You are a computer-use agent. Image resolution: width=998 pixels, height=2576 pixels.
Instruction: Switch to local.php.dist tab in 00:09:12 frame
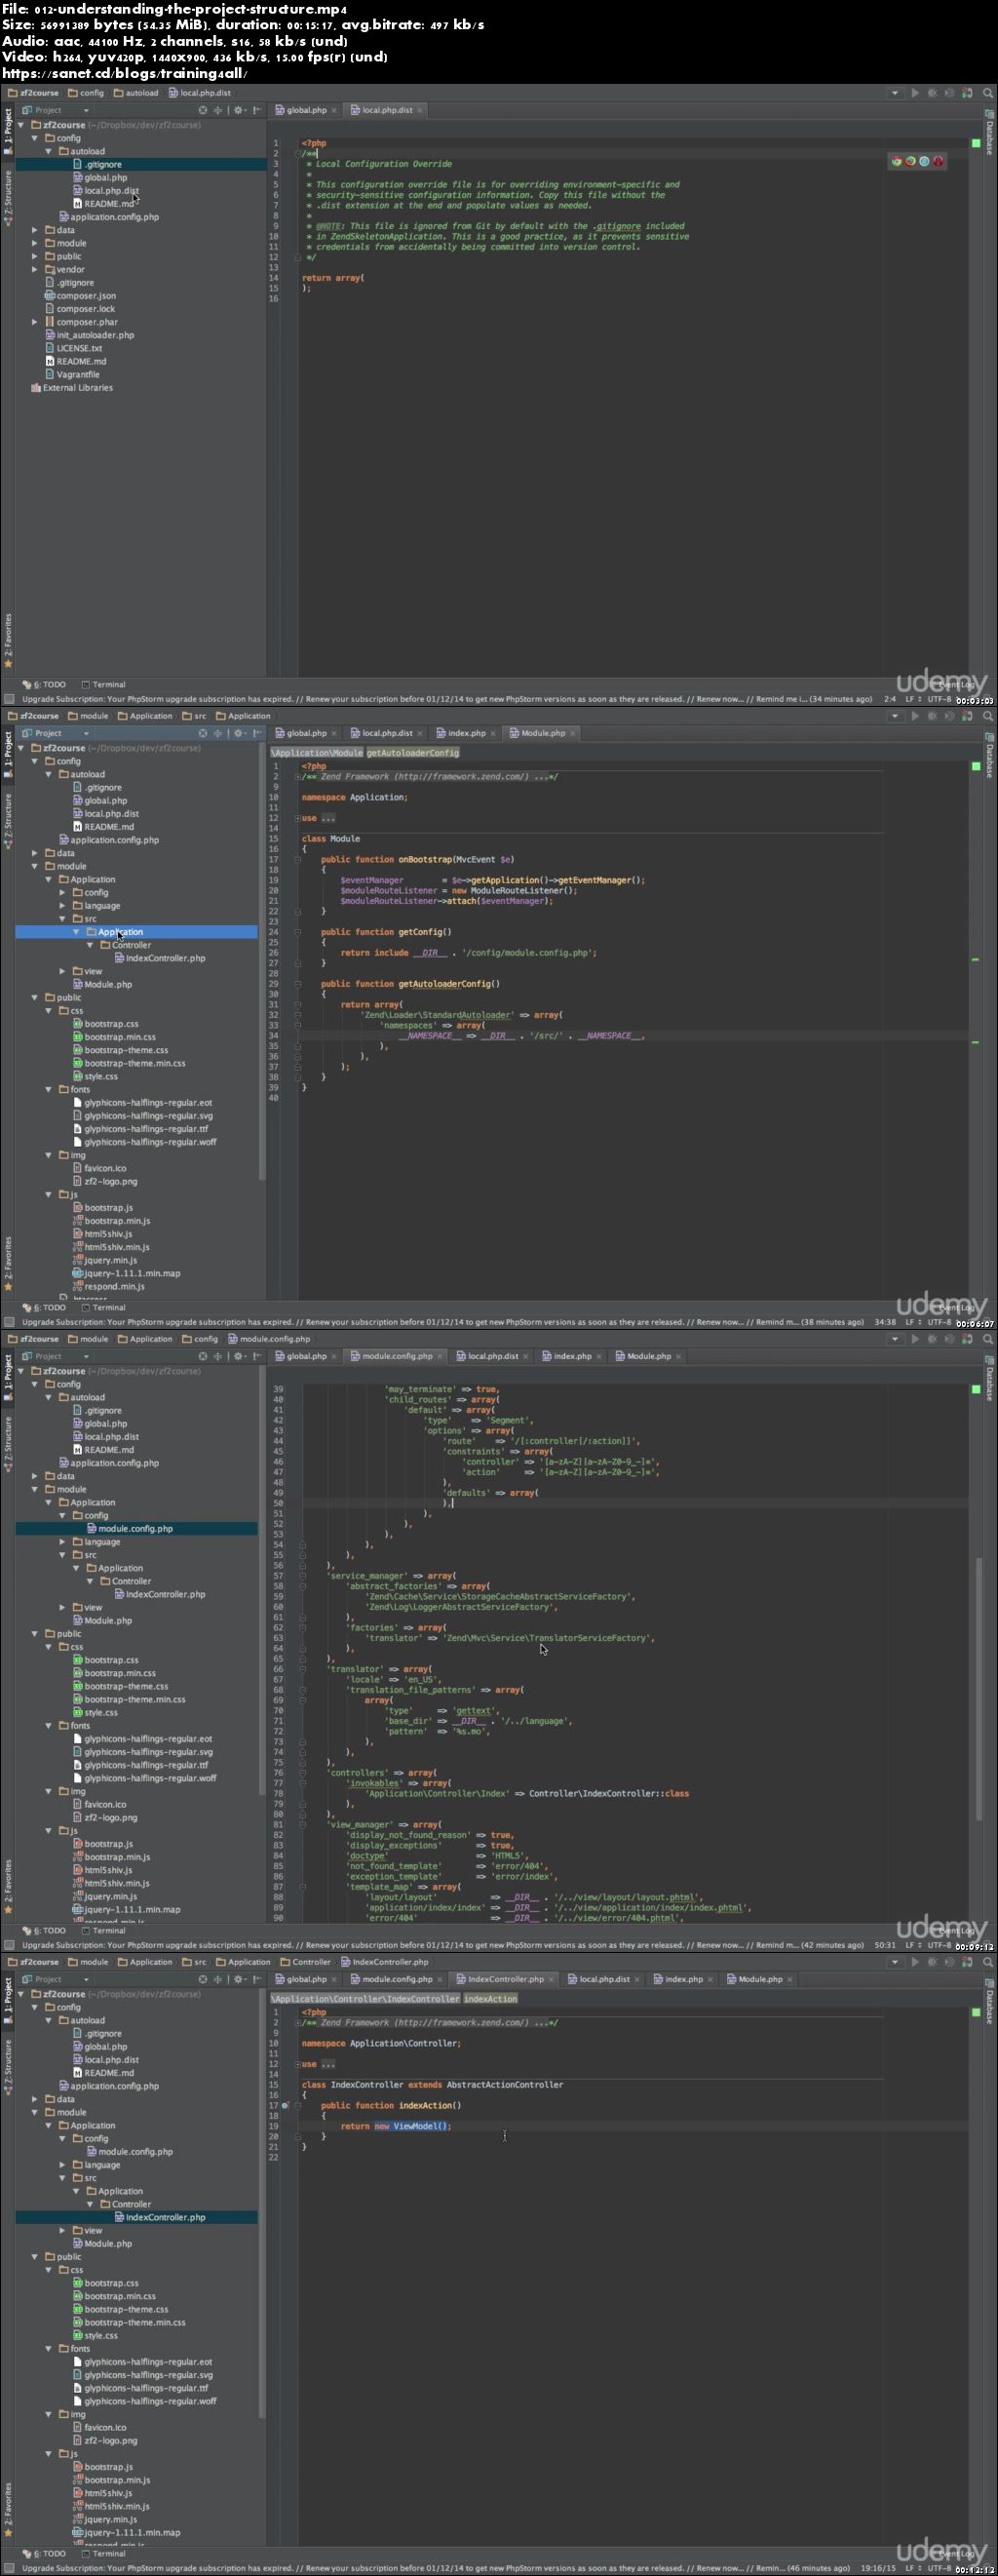point(493,1356)
